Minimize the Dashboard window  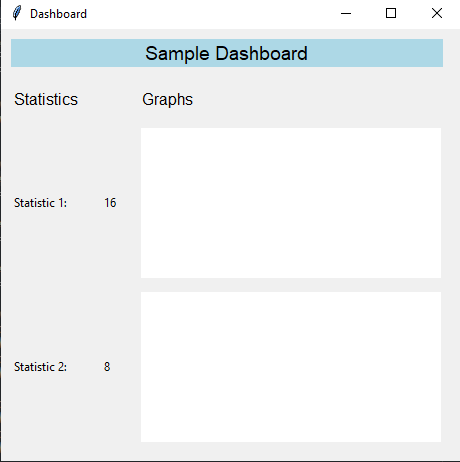click(x=346, y=14)
